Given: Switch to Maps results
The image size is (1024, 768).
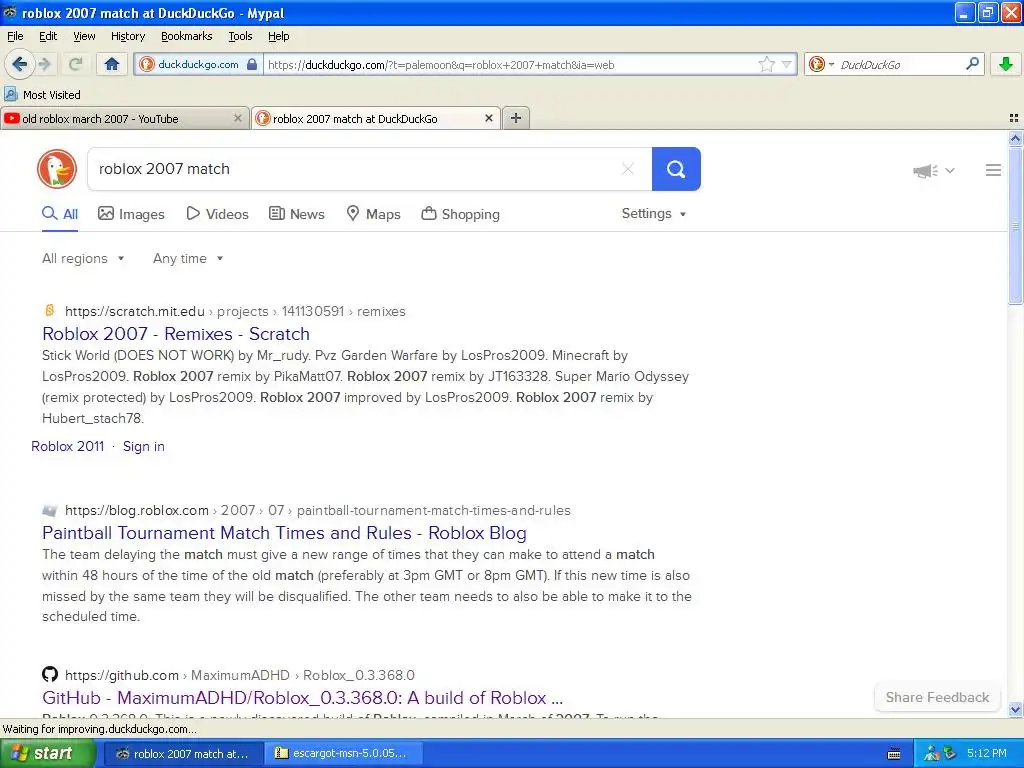Looking at the screenshot, I should pos(373,214).
